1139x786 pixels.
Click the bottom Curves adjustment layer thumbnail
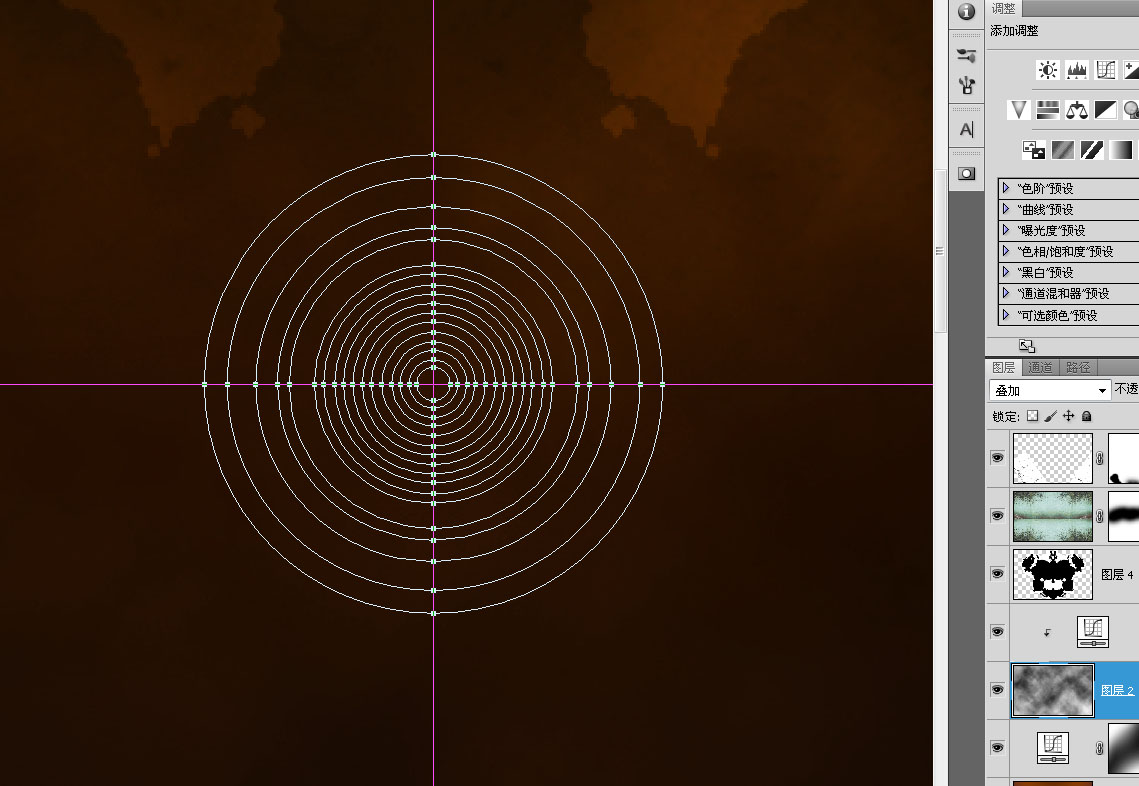(1053, 748)
